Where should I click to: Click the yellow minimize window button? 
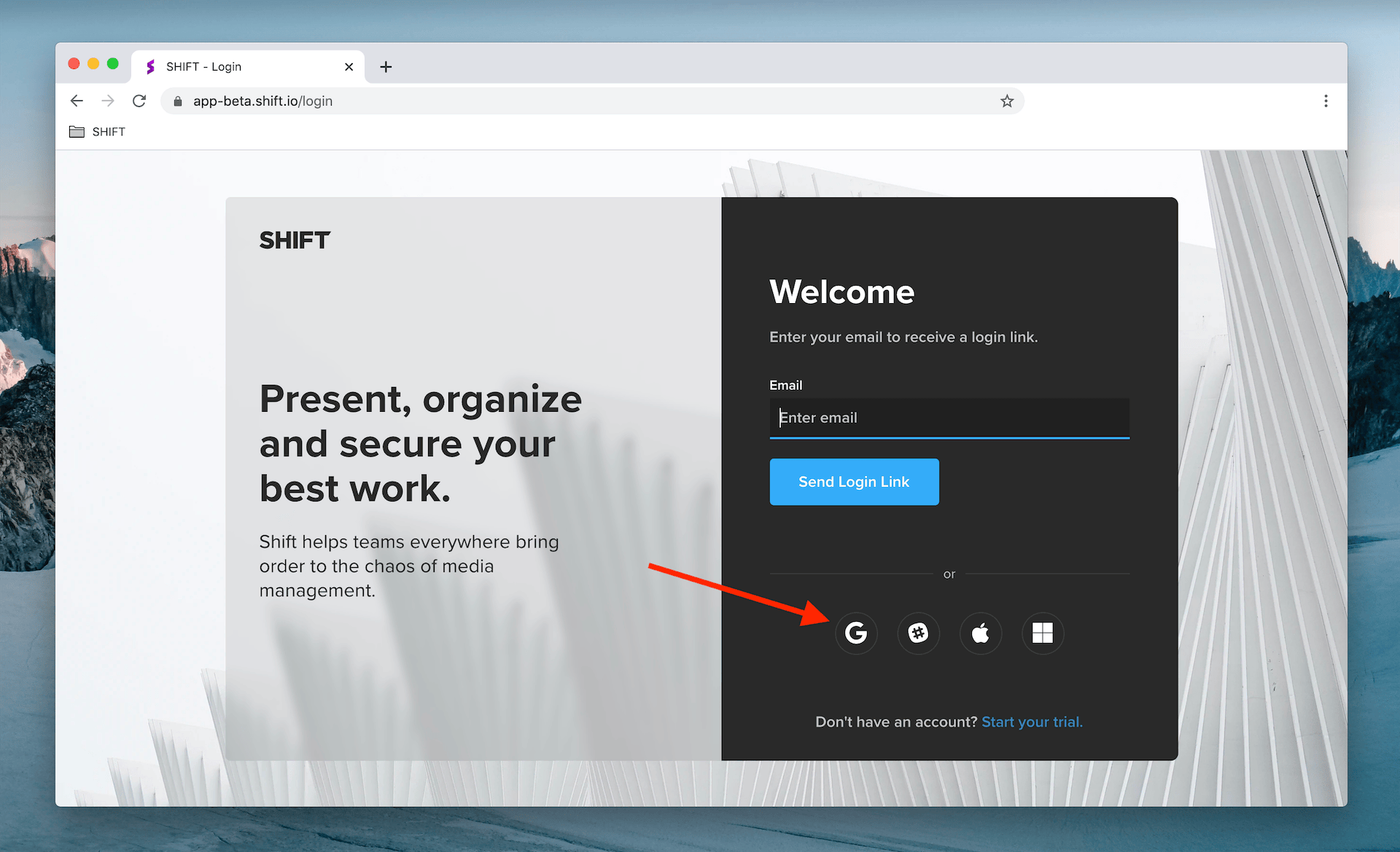pyautogui.click(x=93, y=64)
